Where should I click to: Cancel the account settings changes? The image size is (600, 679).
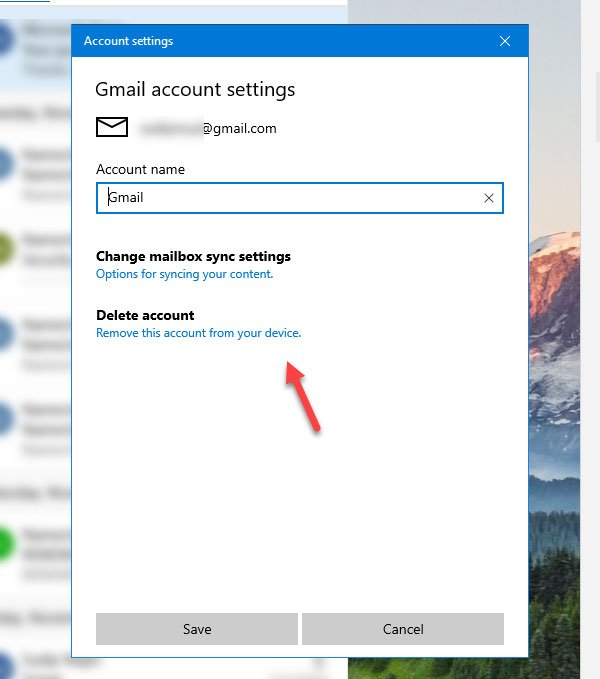click(403, 629)
